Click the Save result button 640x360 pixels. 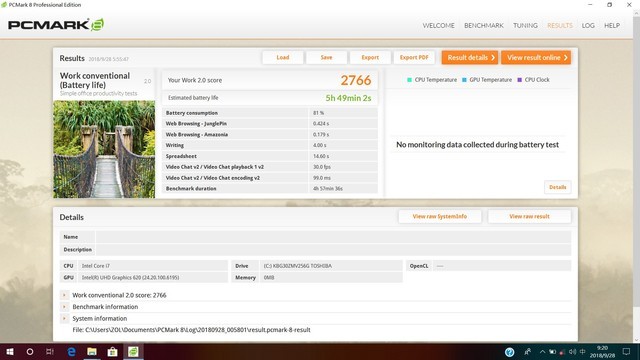pyautogui.click(x=327, y=58)
